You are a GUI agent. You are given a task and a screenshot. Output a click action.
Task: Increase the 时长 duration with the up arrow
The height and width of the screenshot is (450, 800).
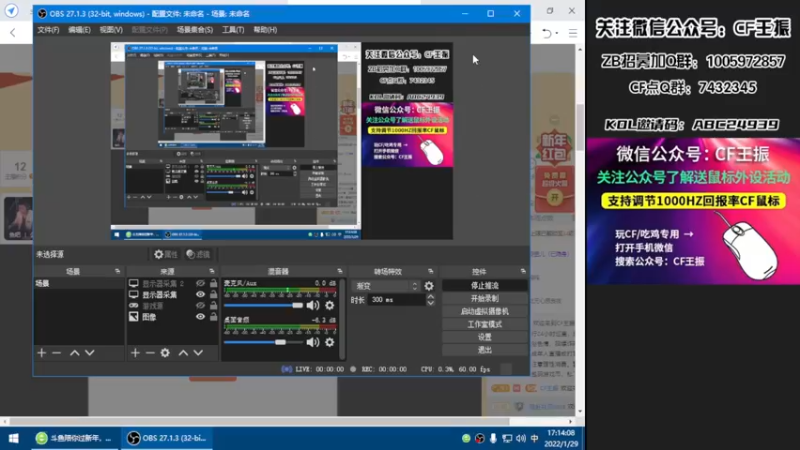(431, 296)
